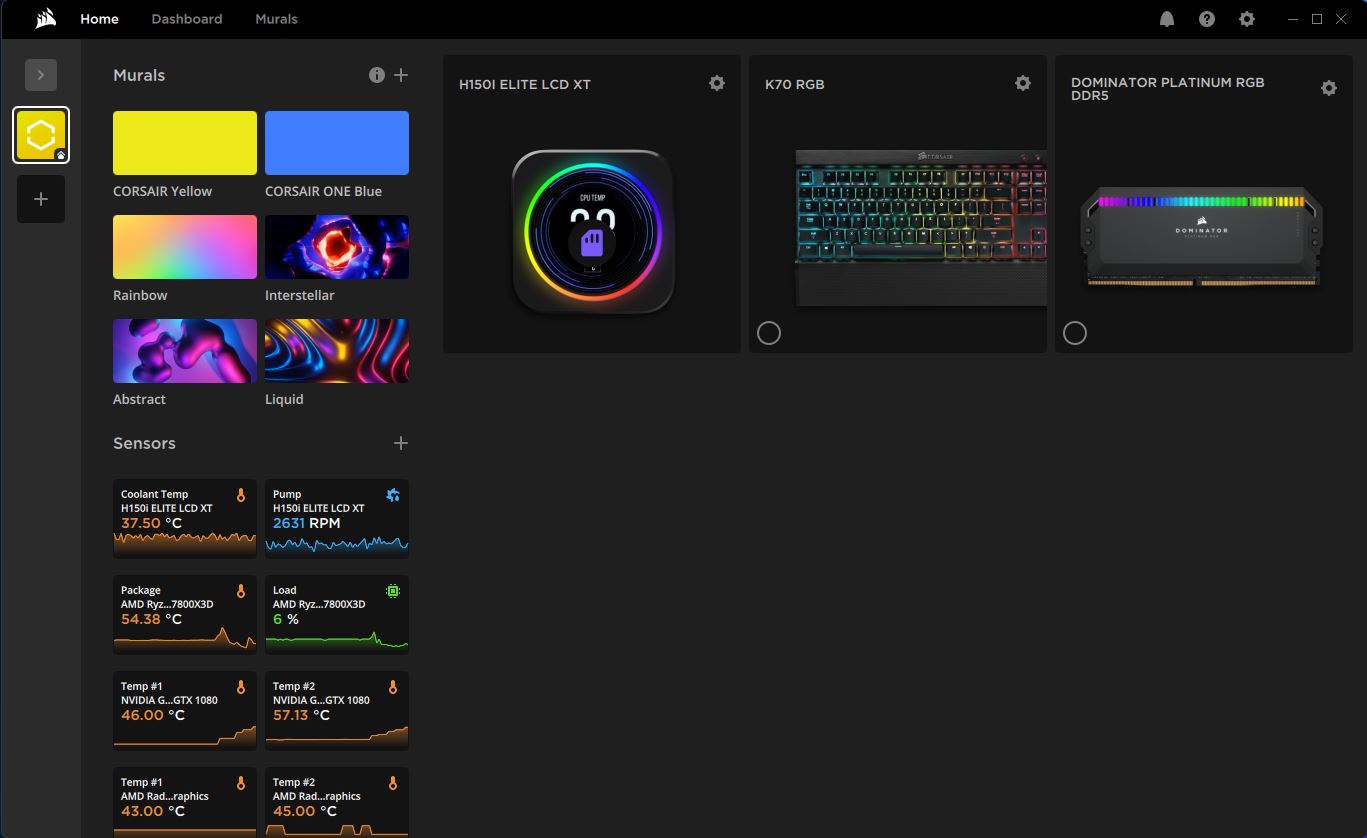Open NVIDIA Temp #2 57.13 °C sensor graph
Viewport: 1367px width, 838px height.
coord(337,736)
